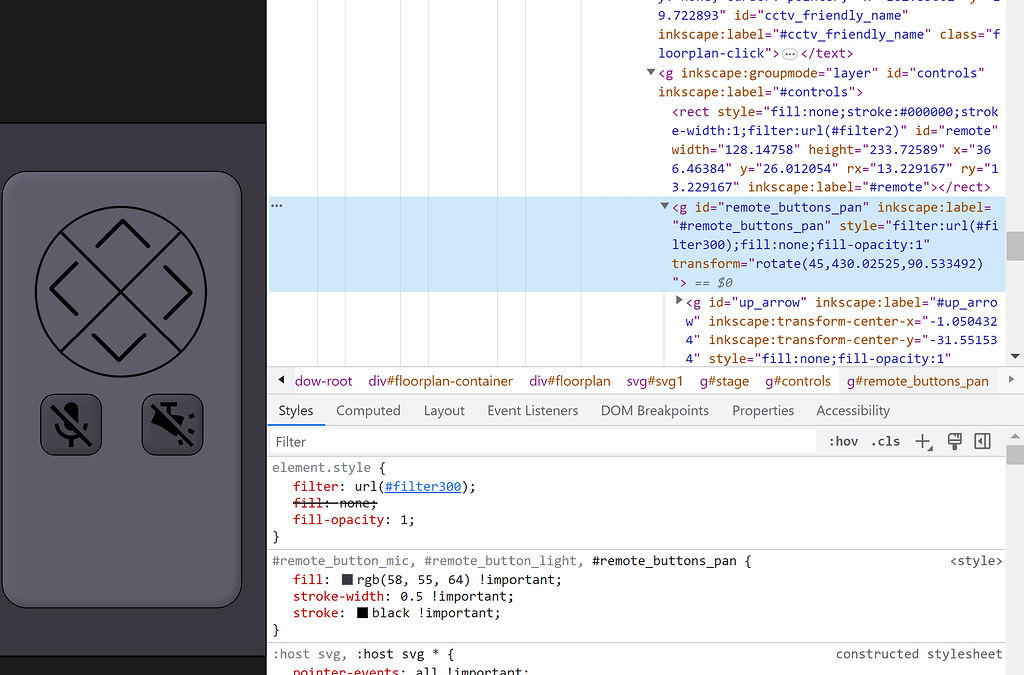
Task: Follow the #filter300 link
Action: click(423, 487)
